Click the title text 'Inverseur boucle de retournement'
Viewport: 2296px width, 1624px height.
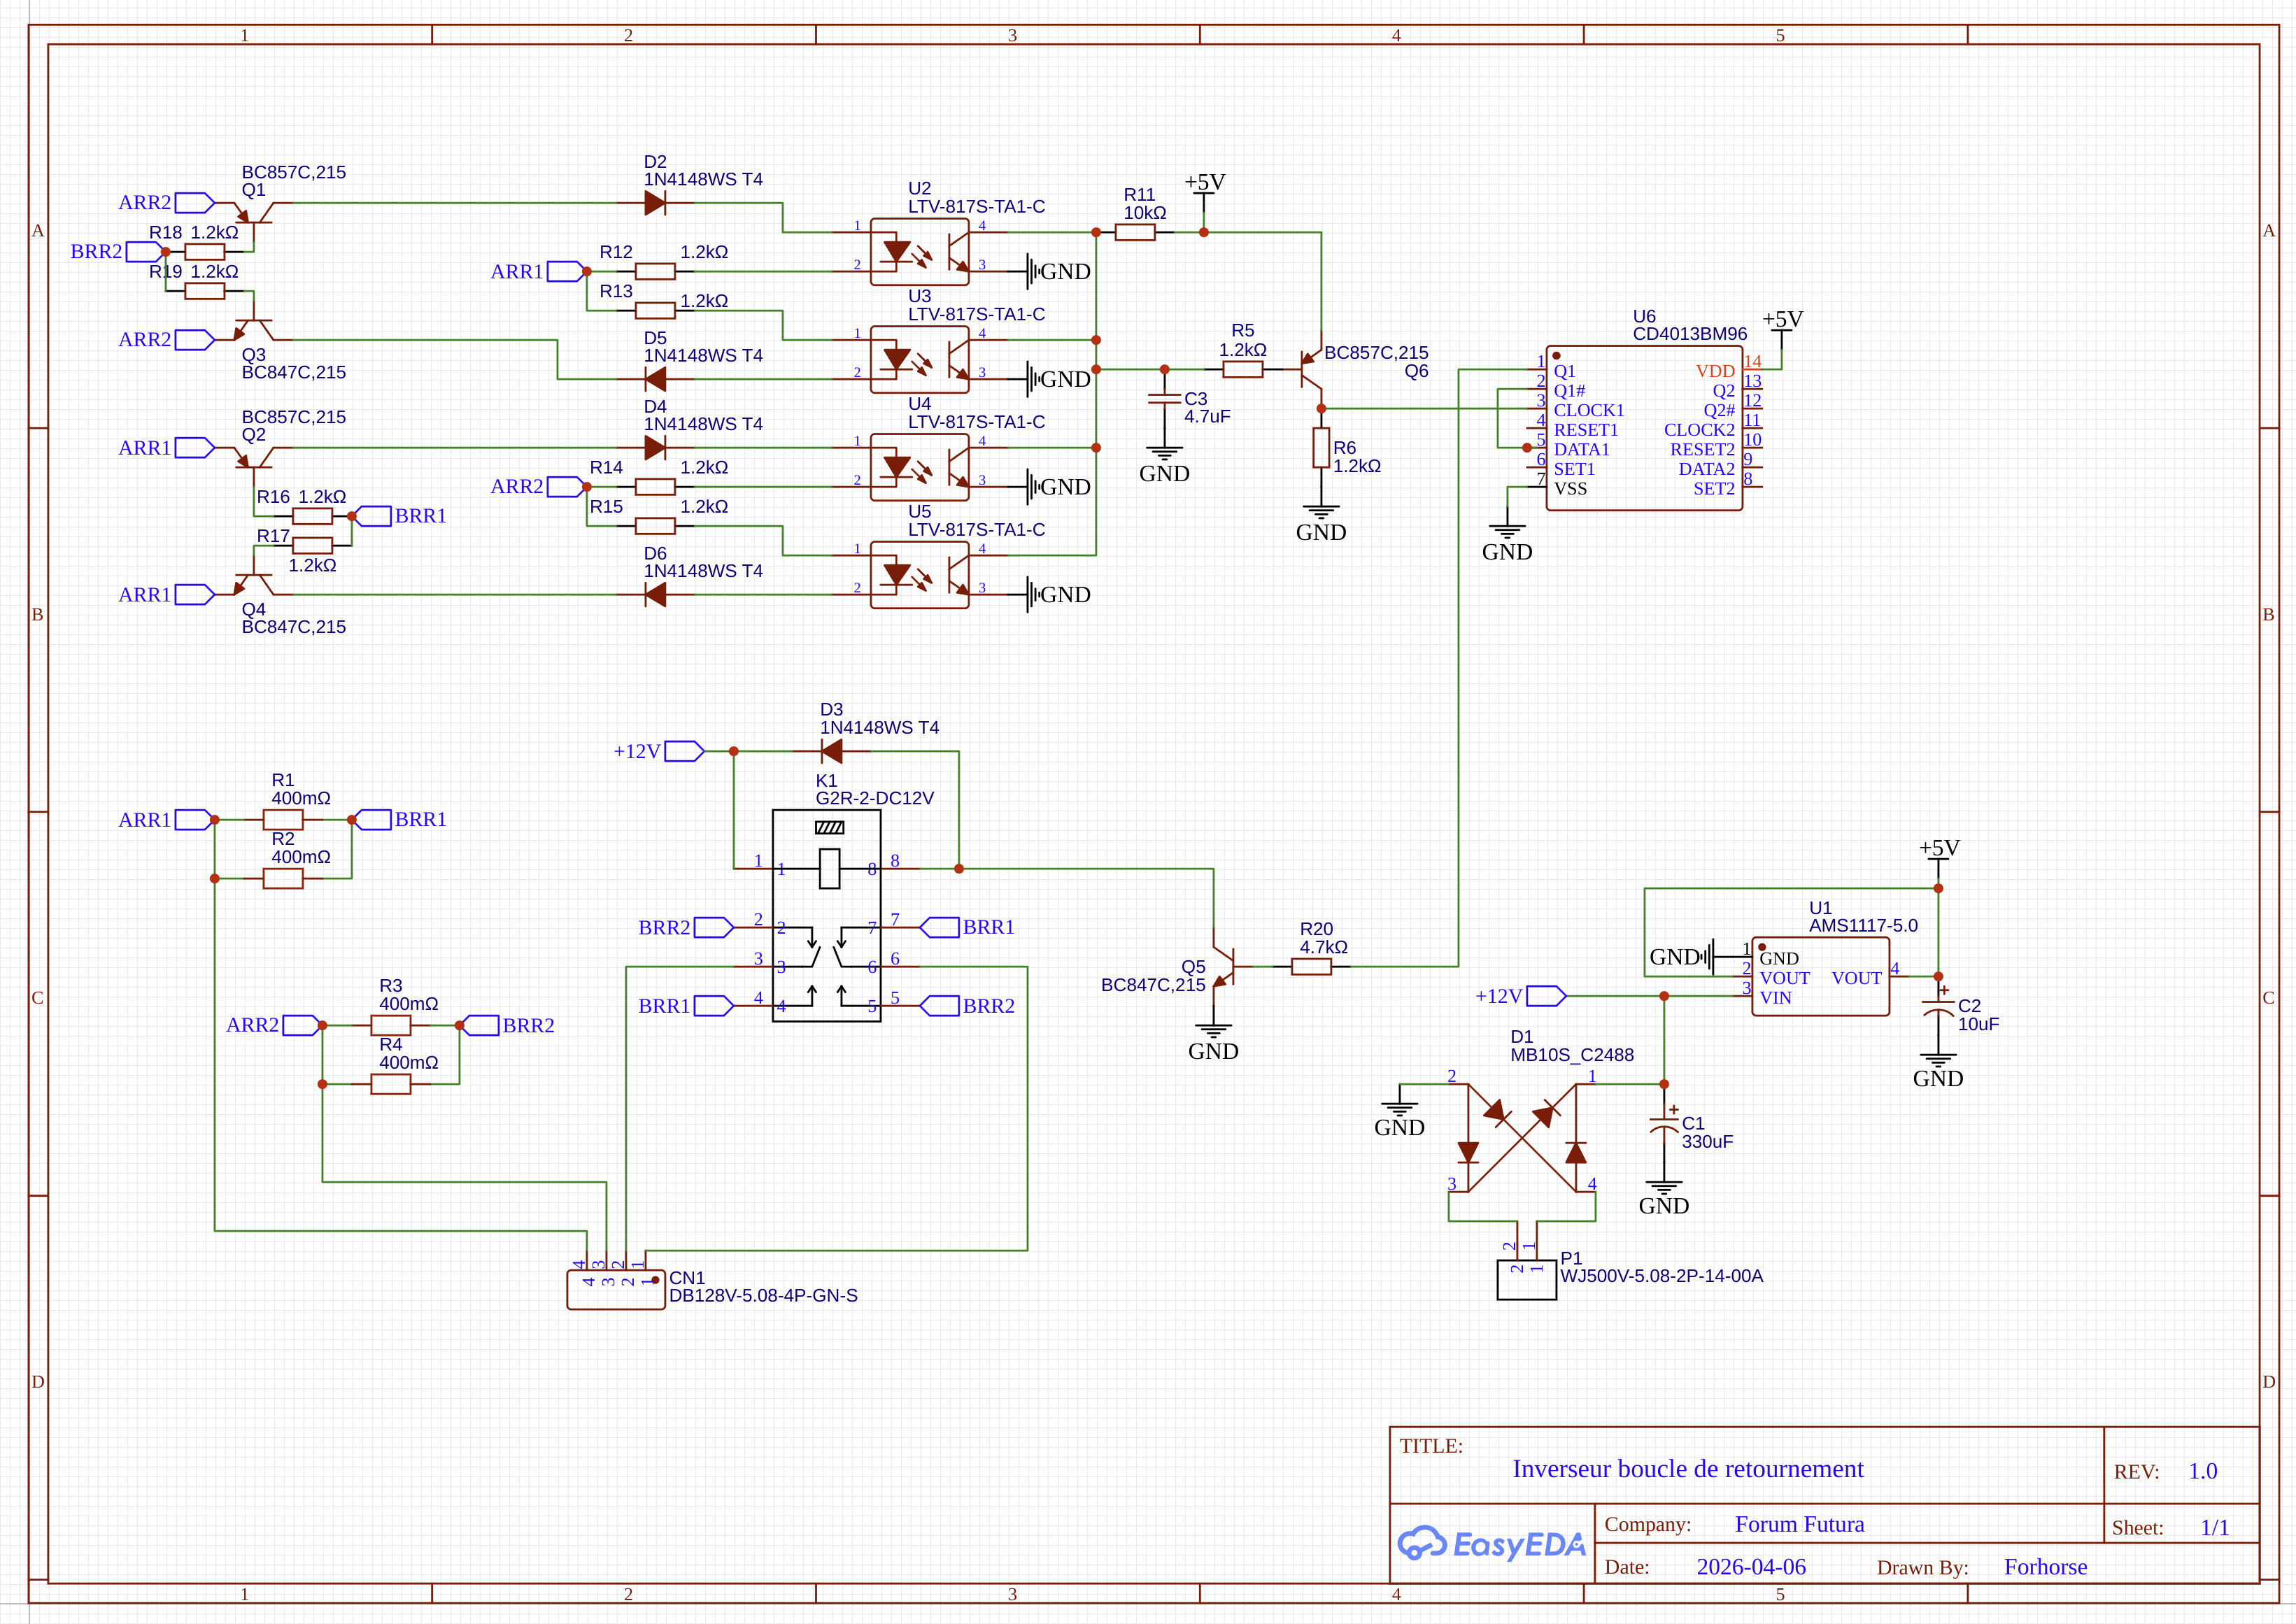[x=1688, y=1469]
